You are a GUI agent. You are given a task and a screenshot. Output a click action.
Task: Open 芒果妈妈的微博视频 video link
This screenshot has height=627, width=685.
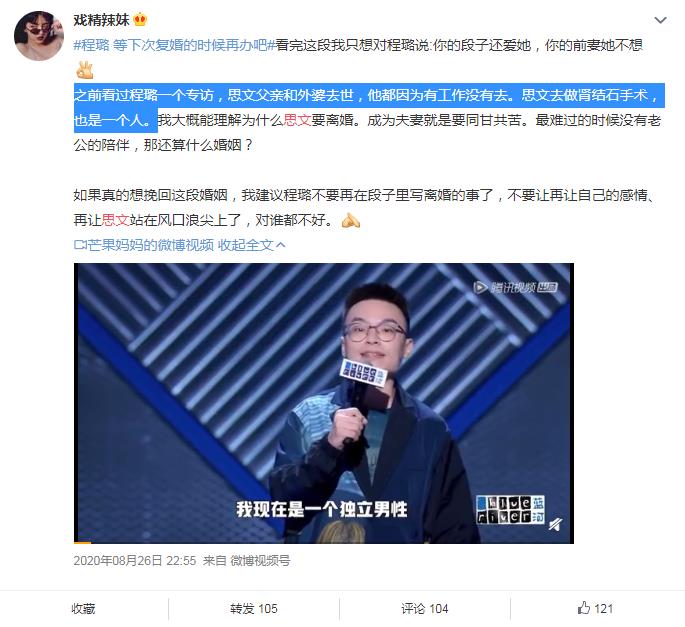pos(150,245)
